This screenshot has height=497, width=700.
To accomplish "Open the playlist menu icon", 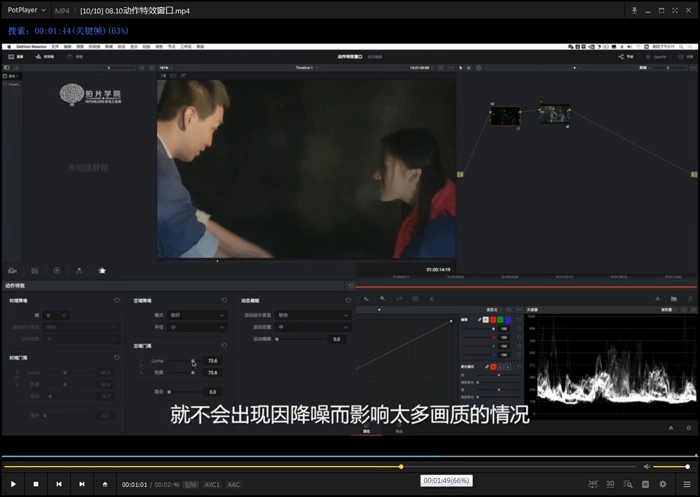I will coord(685,484).
